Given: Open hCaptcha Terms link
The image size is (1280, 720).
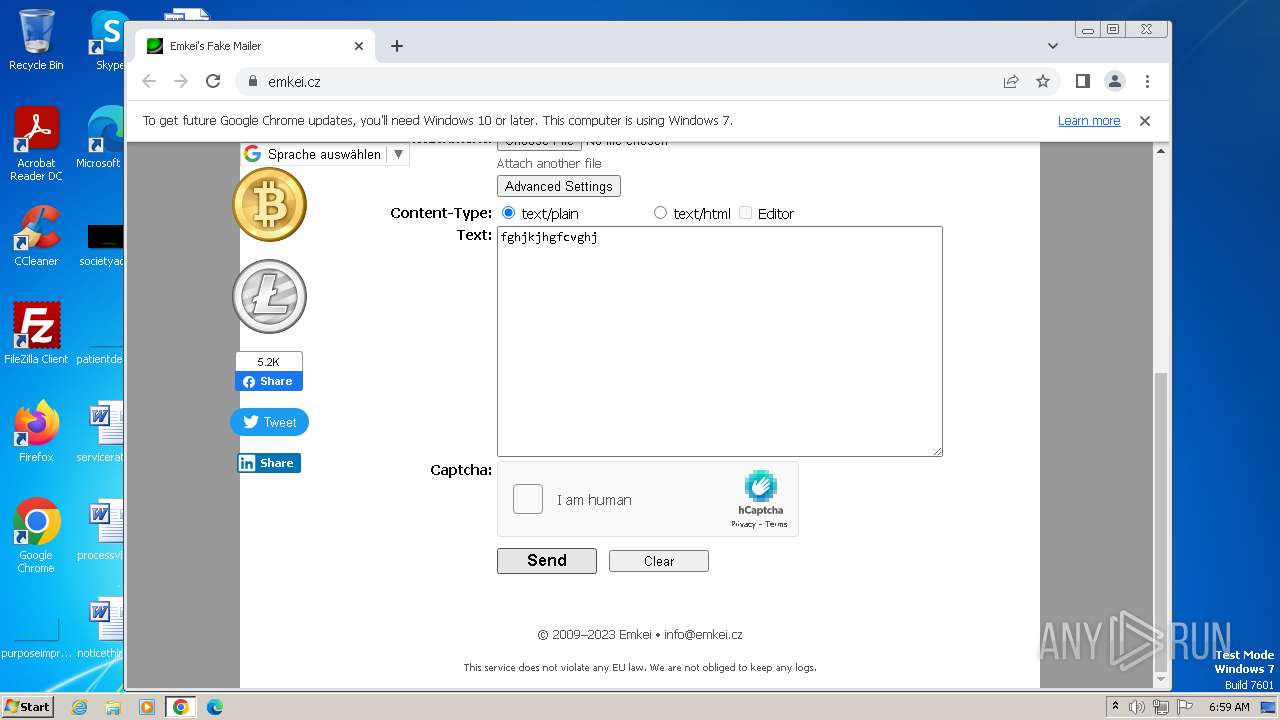Looking at the screenshot, I should click(x=777, y=524).
